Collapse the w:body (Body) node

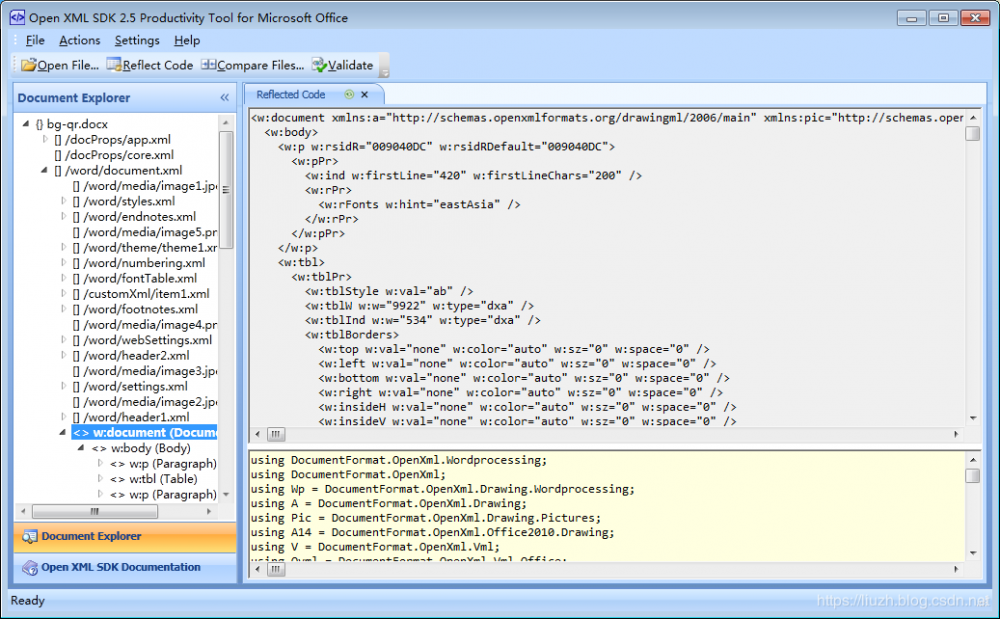(81, 448)
